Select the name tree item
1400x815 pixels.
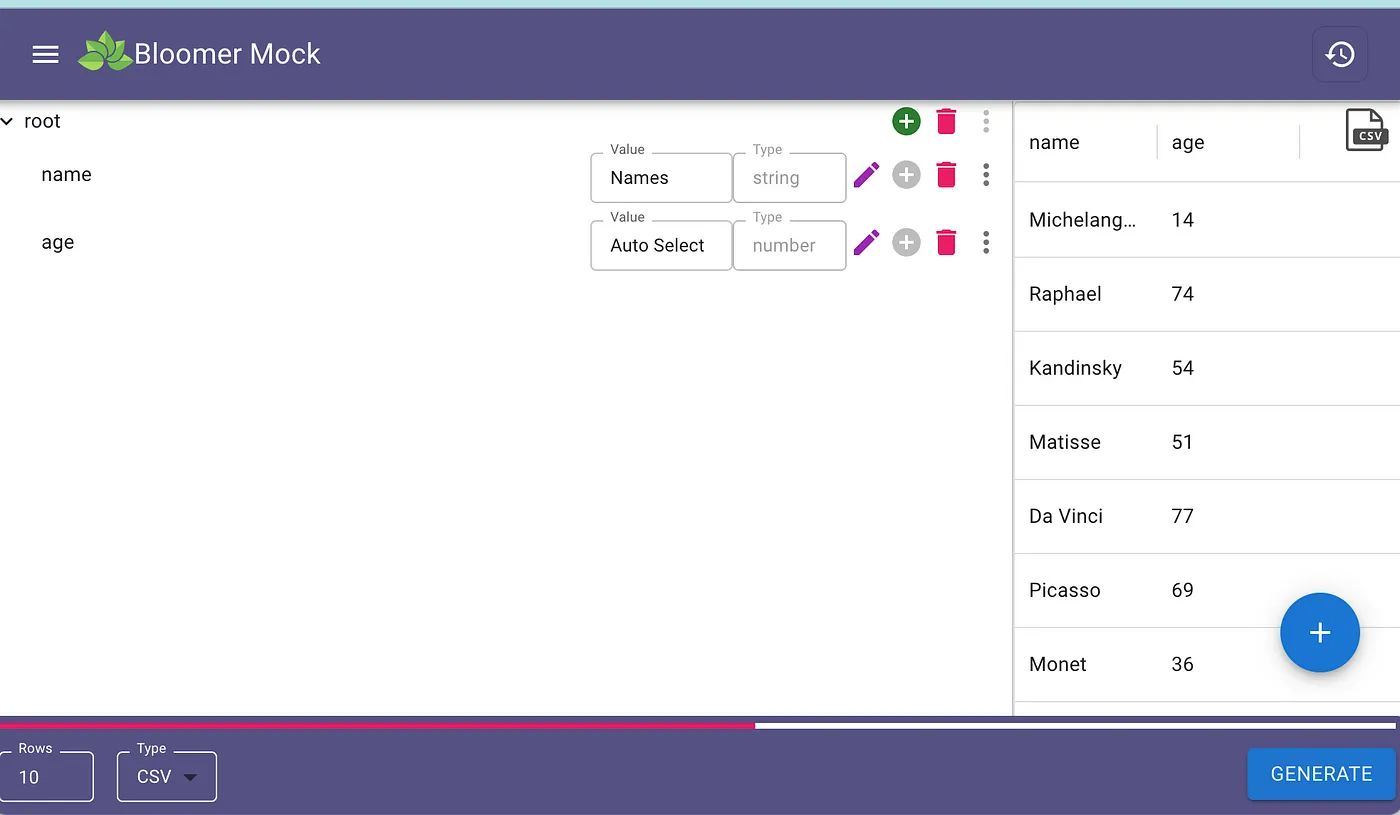(x=66, y=174)
